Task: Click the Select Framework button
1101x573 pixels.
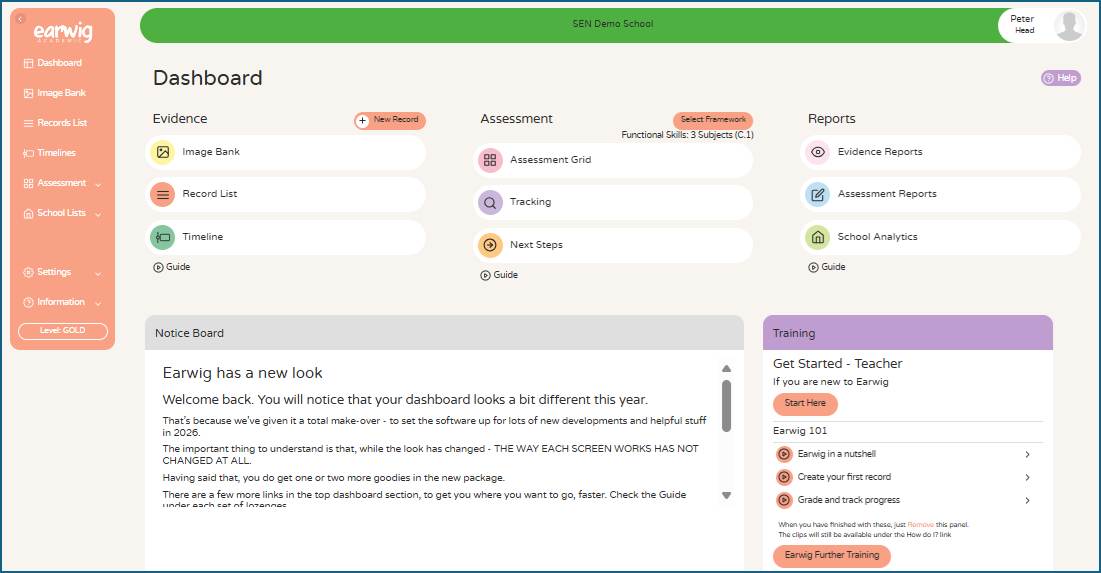Action: (x=713, y=119)
